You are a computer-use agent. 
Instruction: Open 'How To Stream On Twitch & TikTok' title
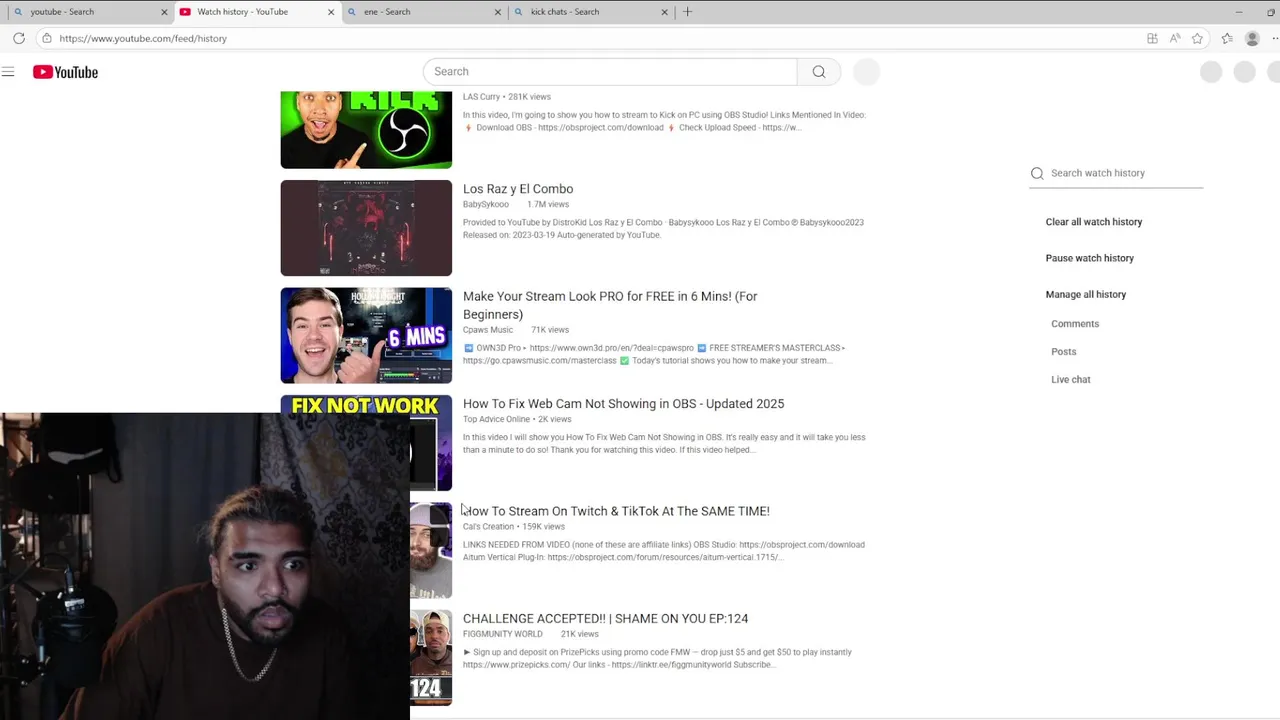pos(616,511)
